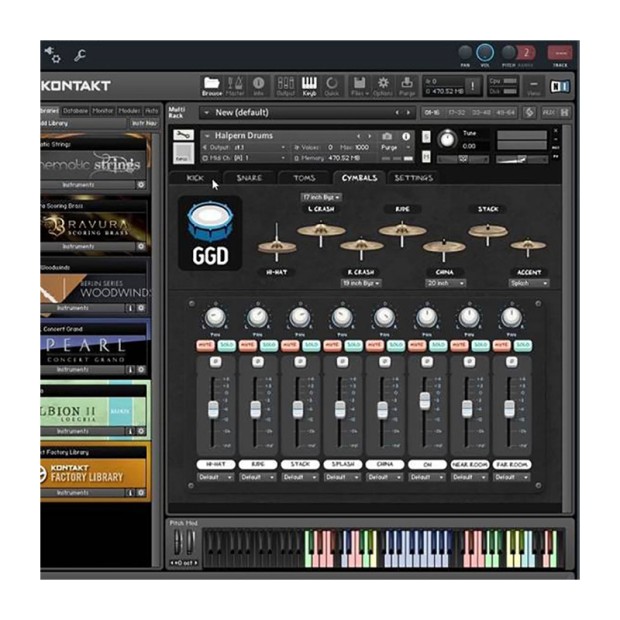Open the Database browser tab
620x620 pixels.
point(75,111)
